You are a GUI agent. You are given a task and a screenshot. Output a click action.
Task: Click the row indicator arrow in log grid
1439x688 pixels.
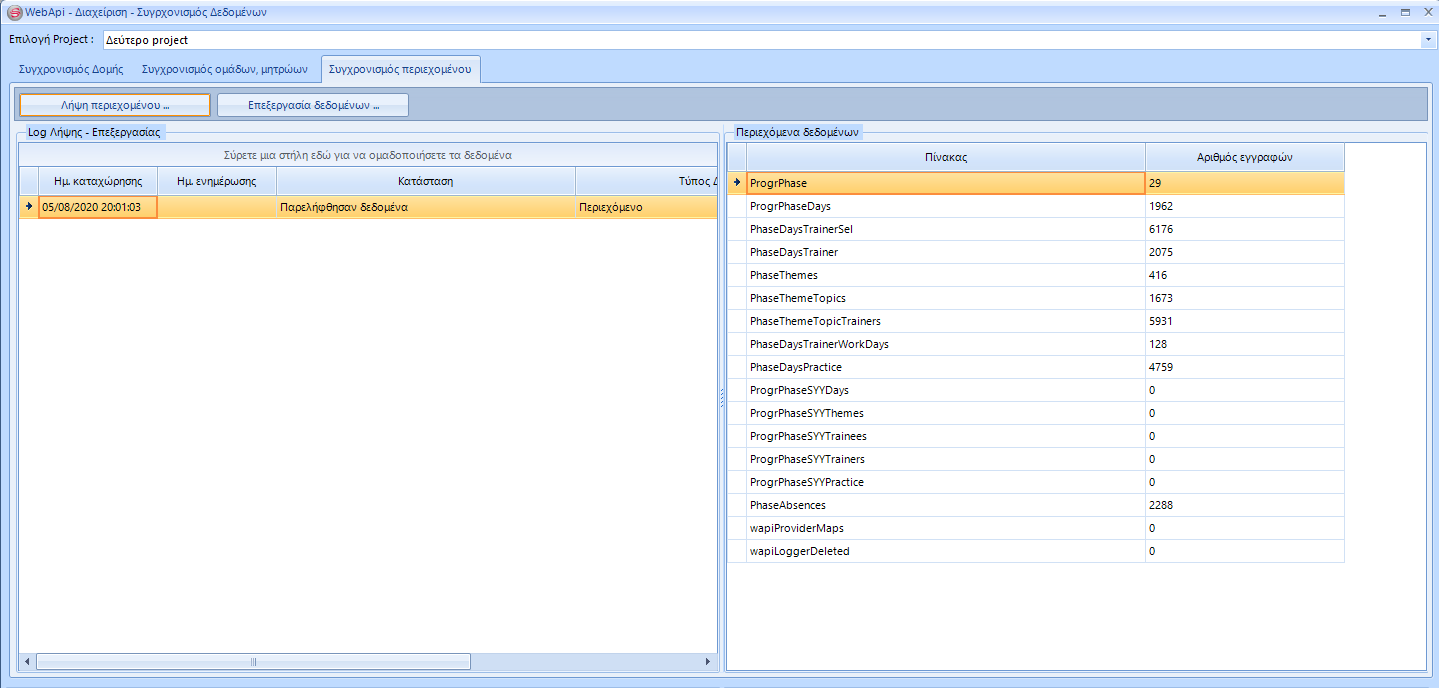coord(29,208)
